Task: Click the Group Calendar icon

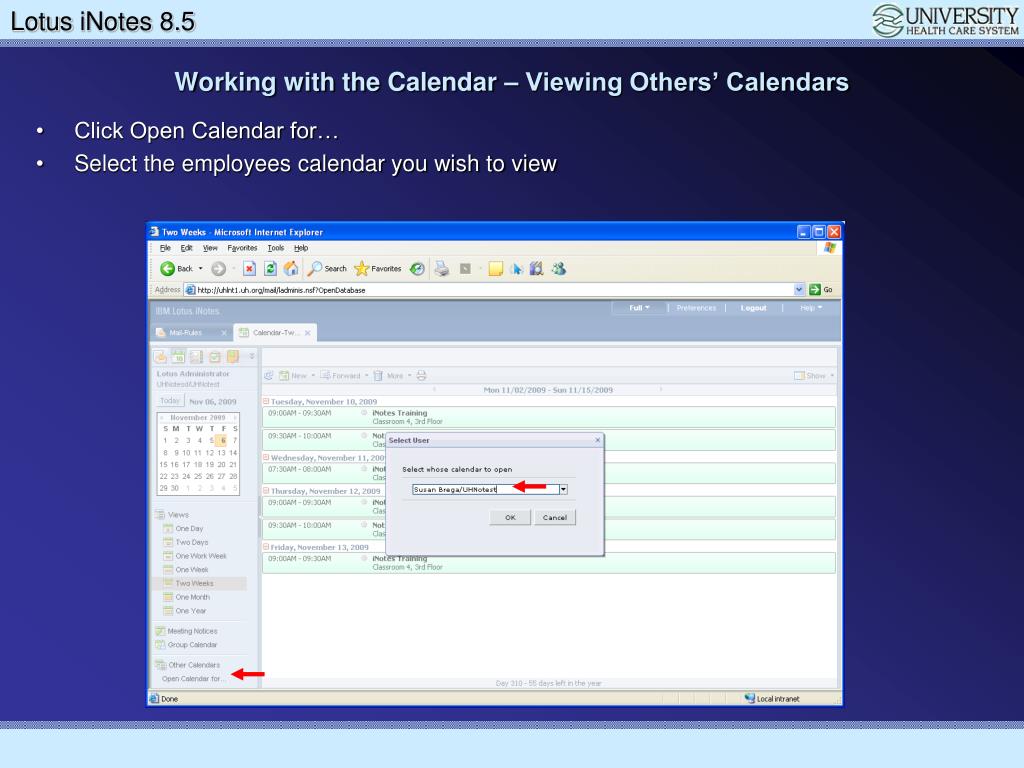Action: tap(161, 645)
